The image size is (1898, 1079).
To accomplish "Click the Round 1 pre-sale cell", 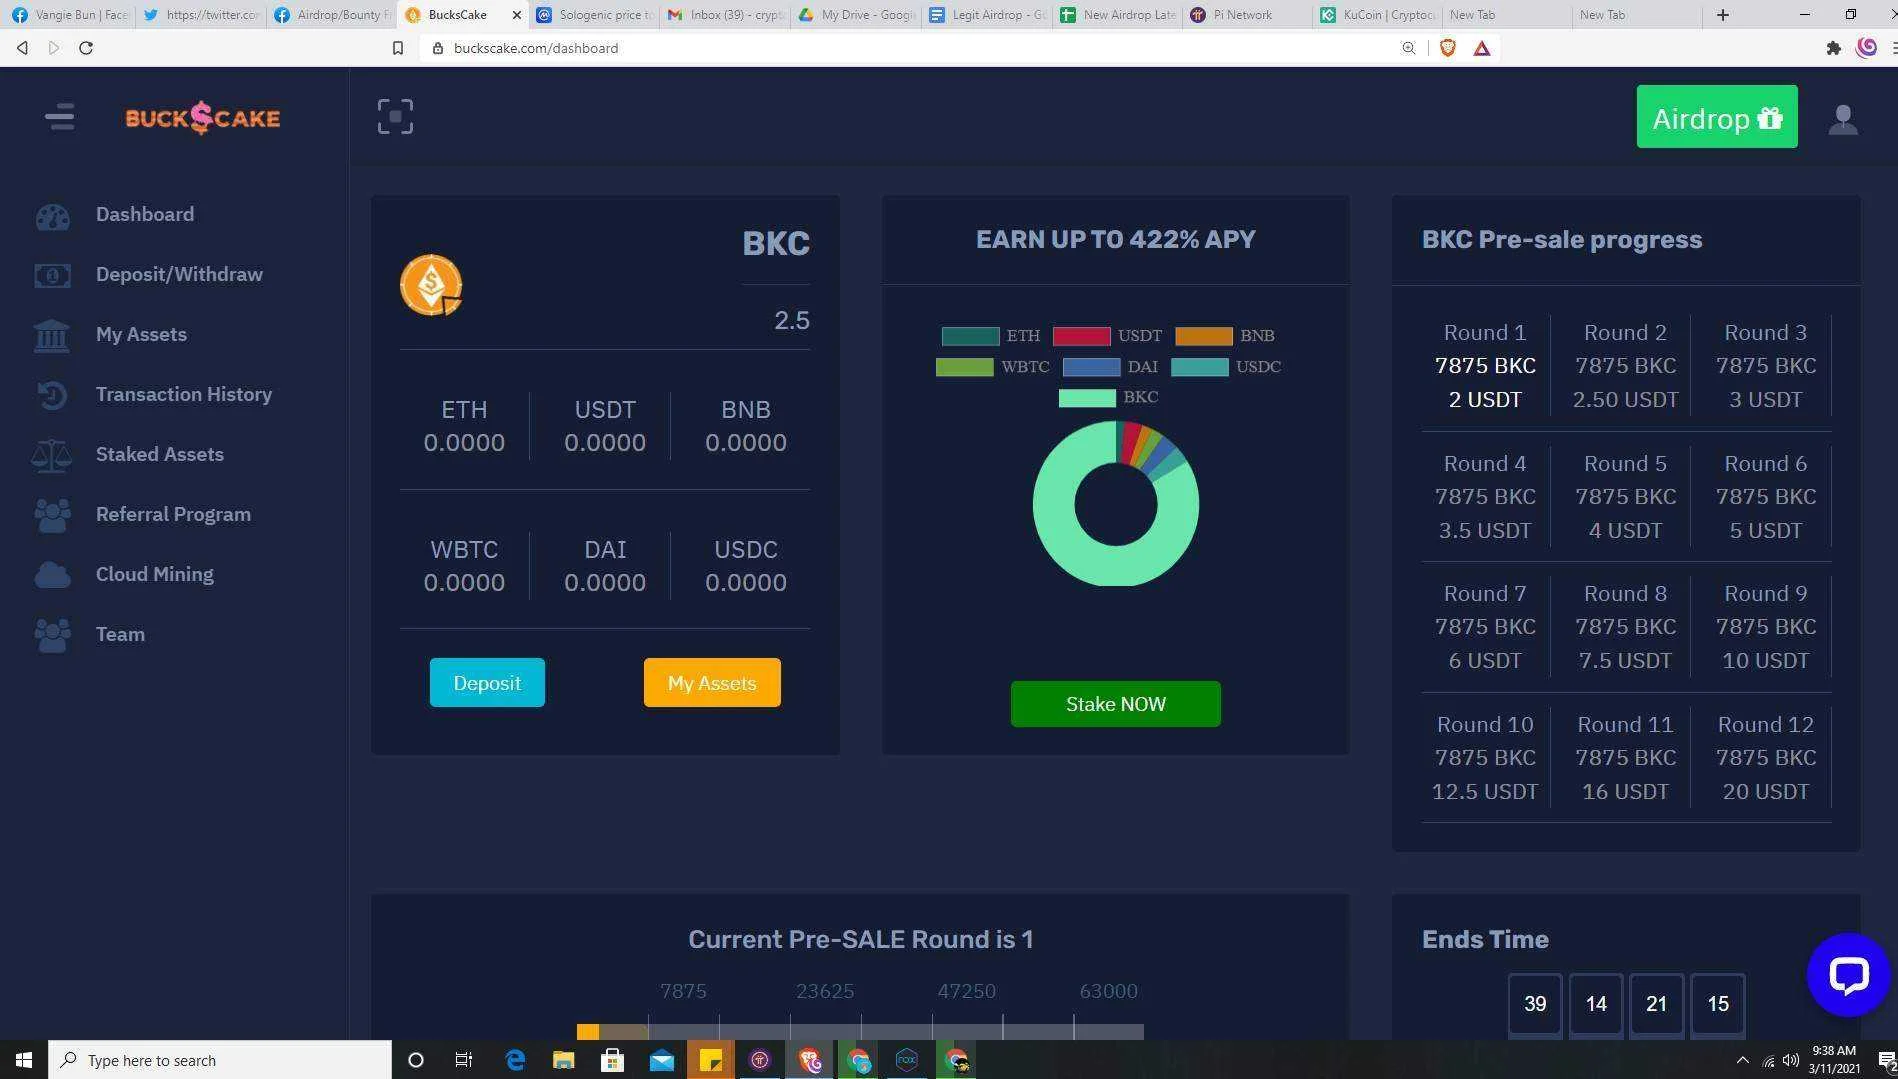I will pos(1485,366).
